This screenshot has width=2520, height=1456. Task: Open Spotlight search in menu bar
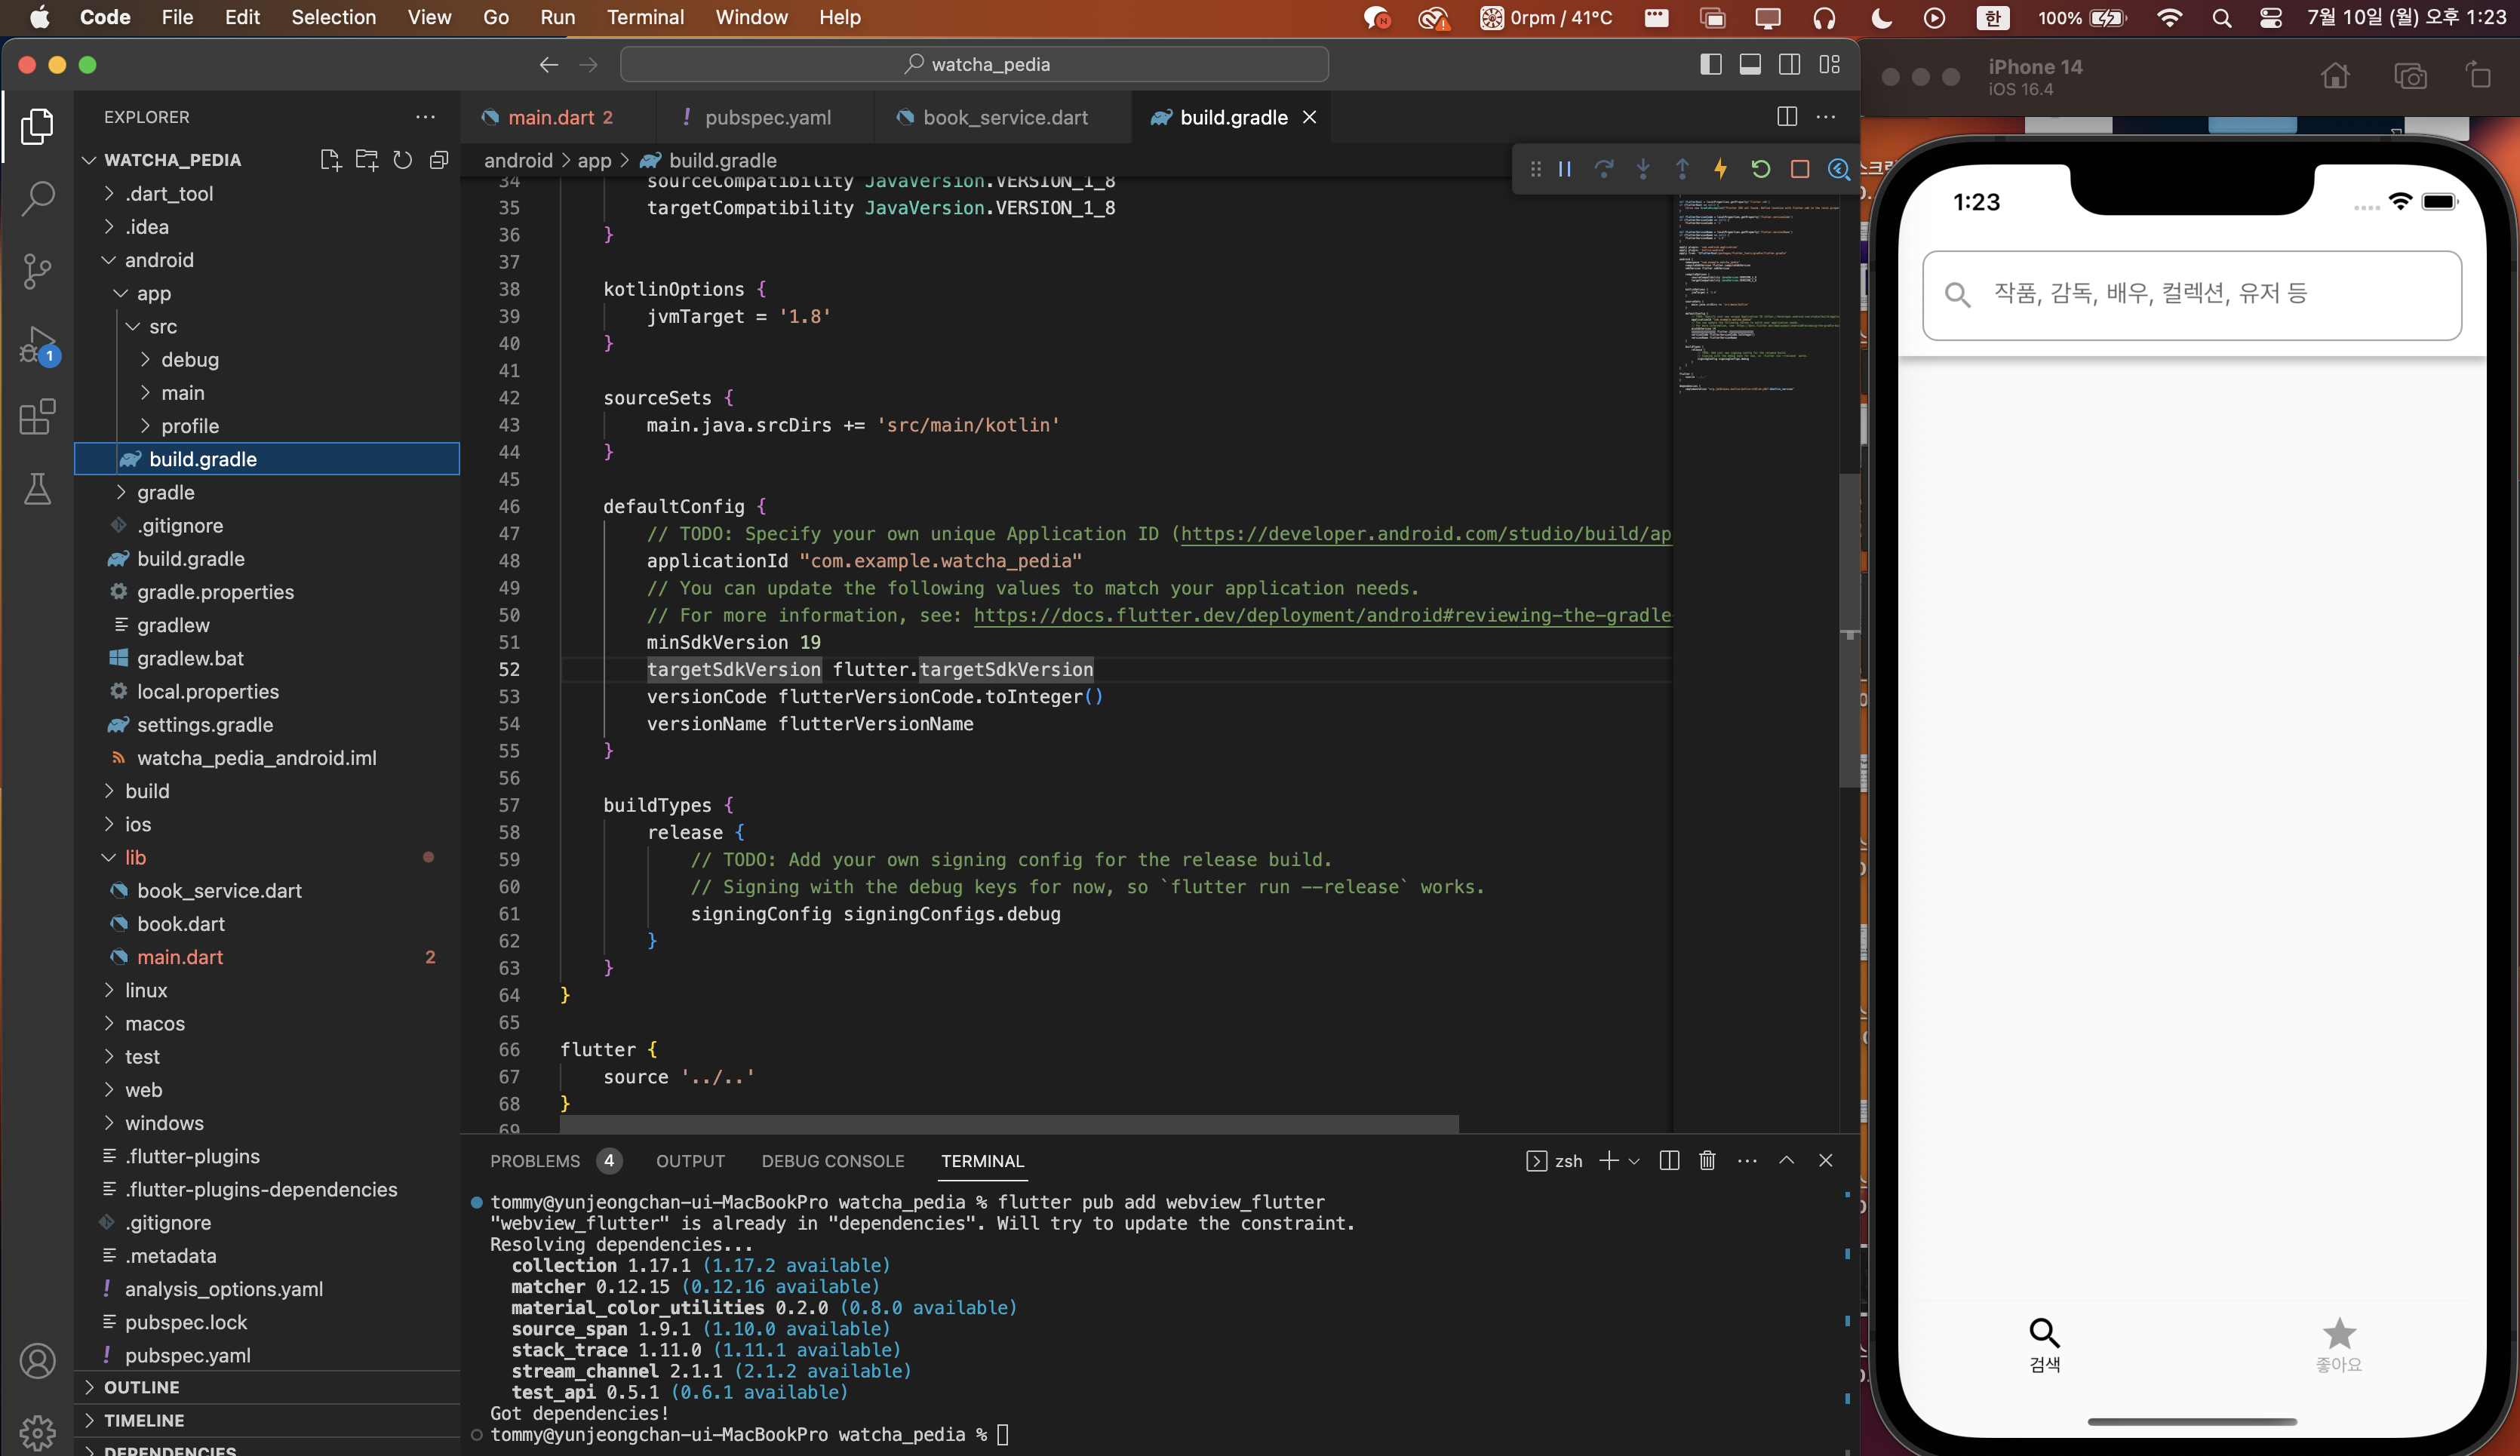[2221, 17]
